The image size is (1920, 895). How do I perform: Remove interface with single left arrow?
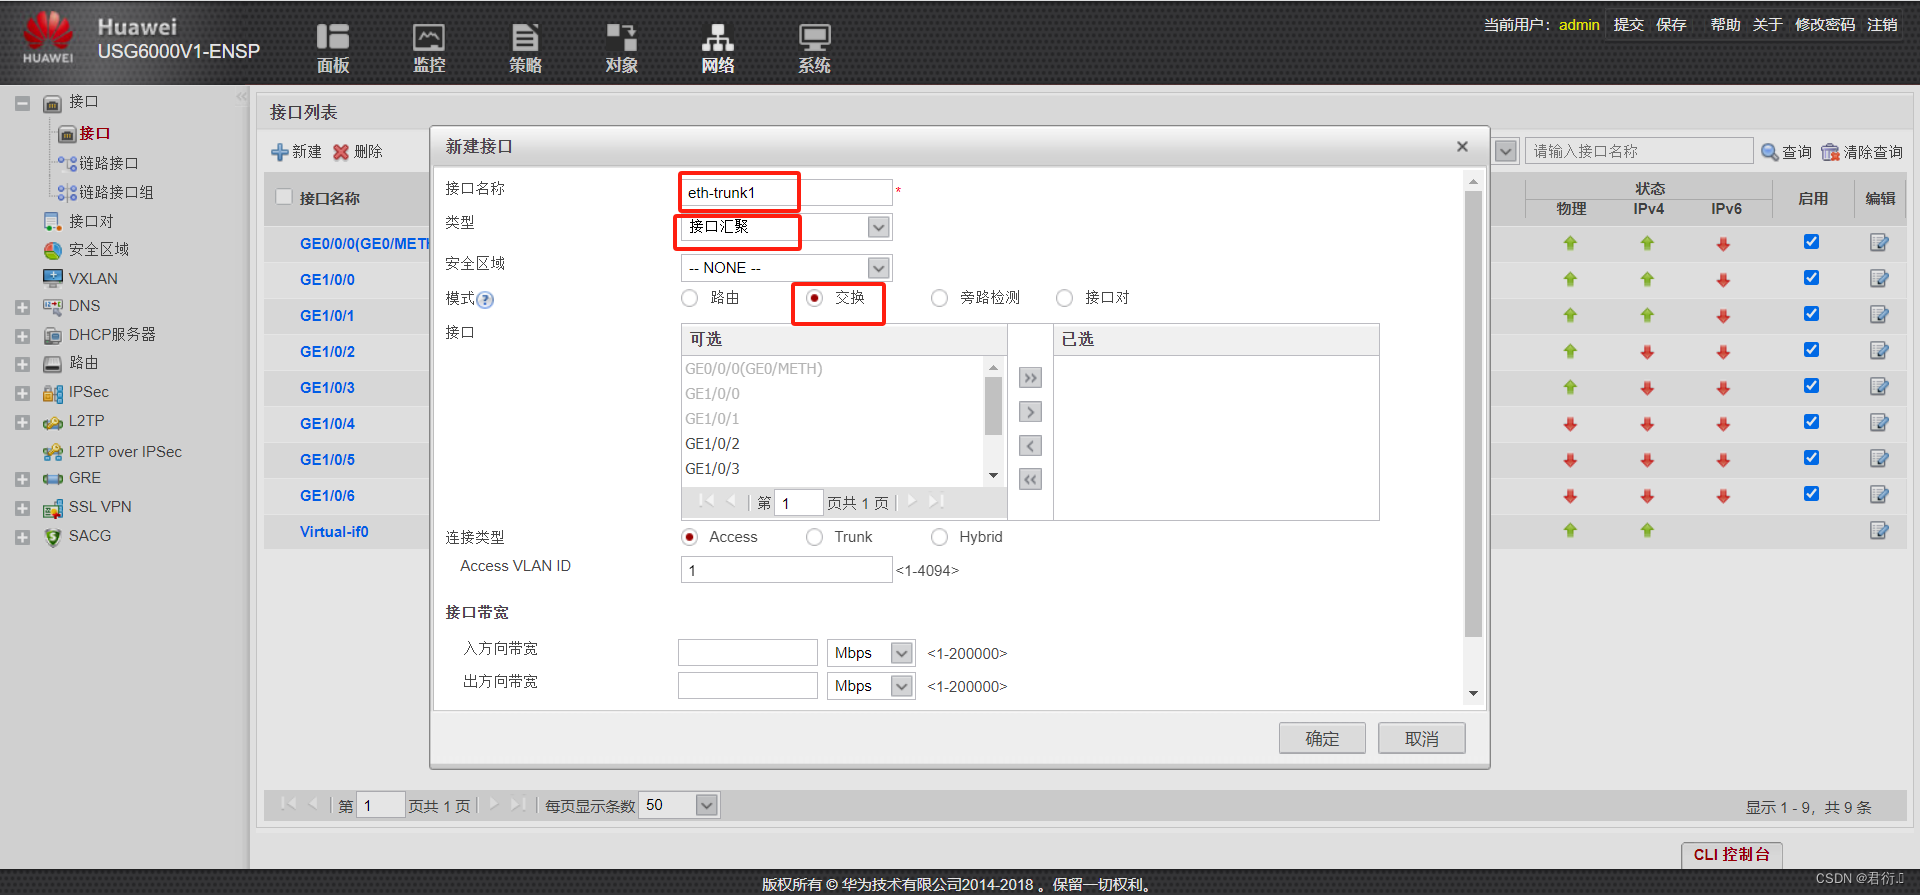(x=1030, y=446)
